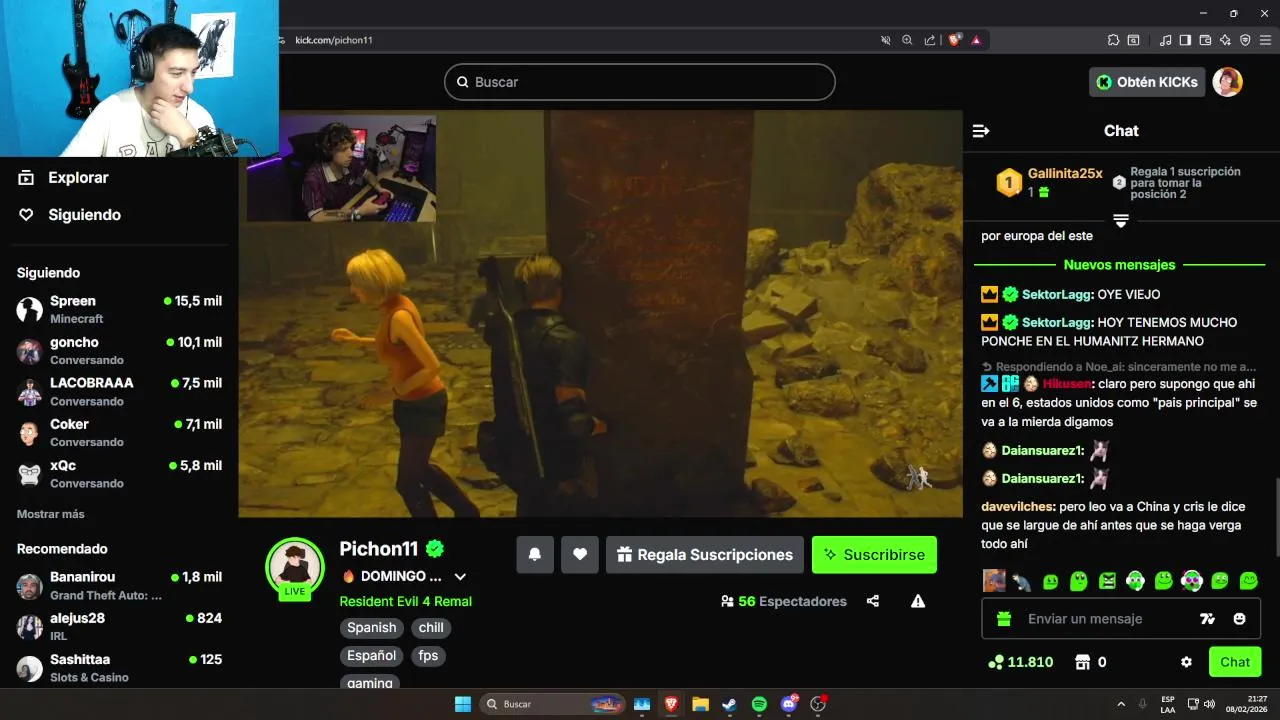Click the heart follow button under the stream

coord(580,555)
